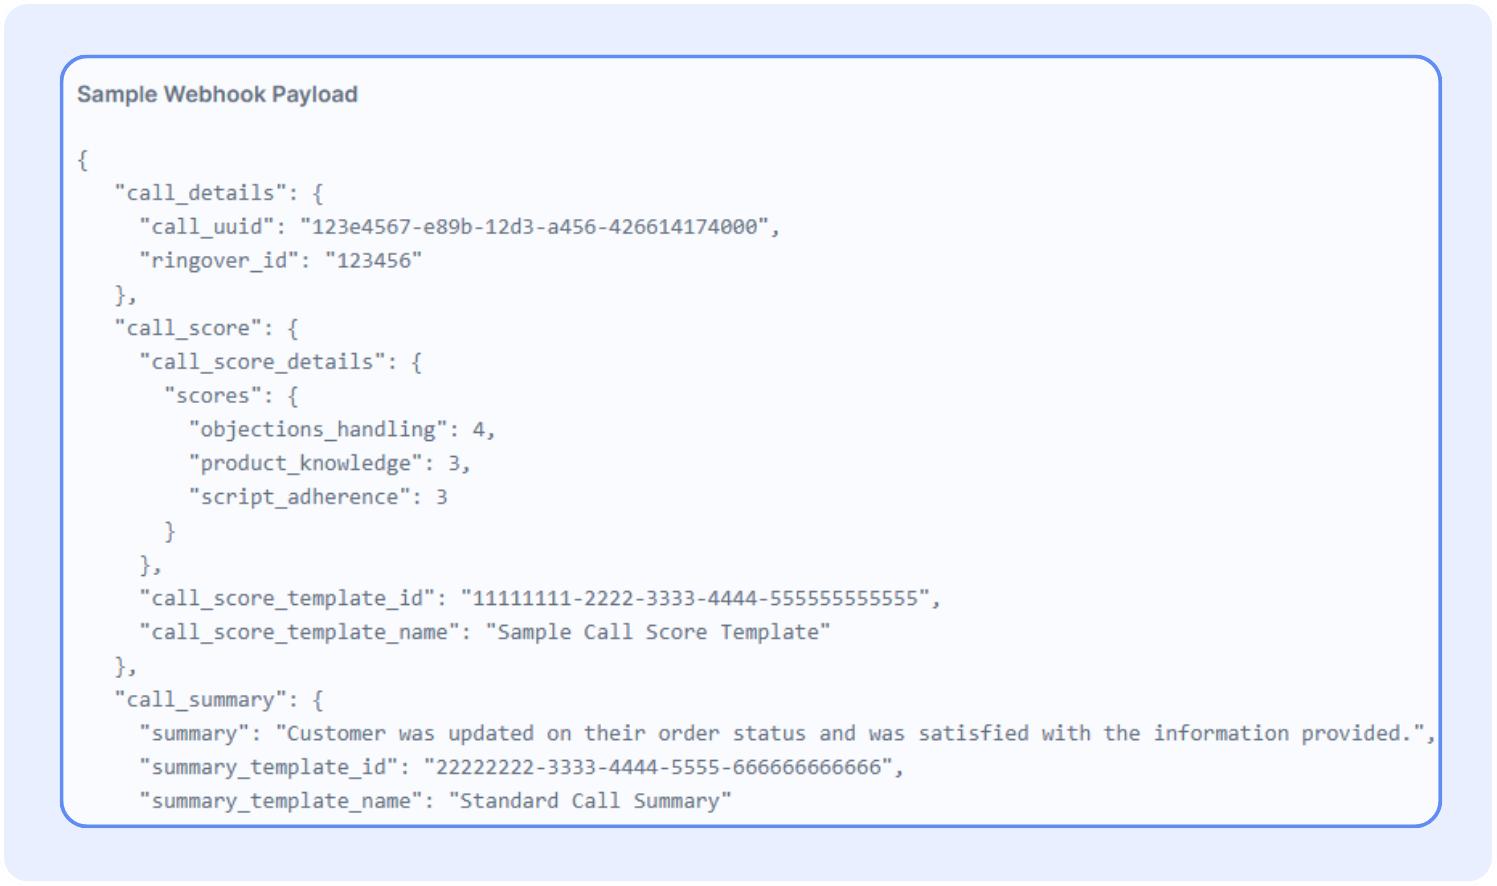Click the "Sample Call Score Template" value
The image size is (1497, 886).
click(658, 632)
